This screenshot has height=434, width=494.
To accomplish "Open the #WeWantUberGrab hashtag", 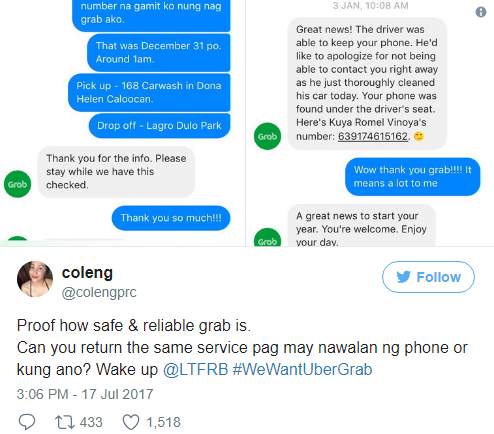I will 302,370.
